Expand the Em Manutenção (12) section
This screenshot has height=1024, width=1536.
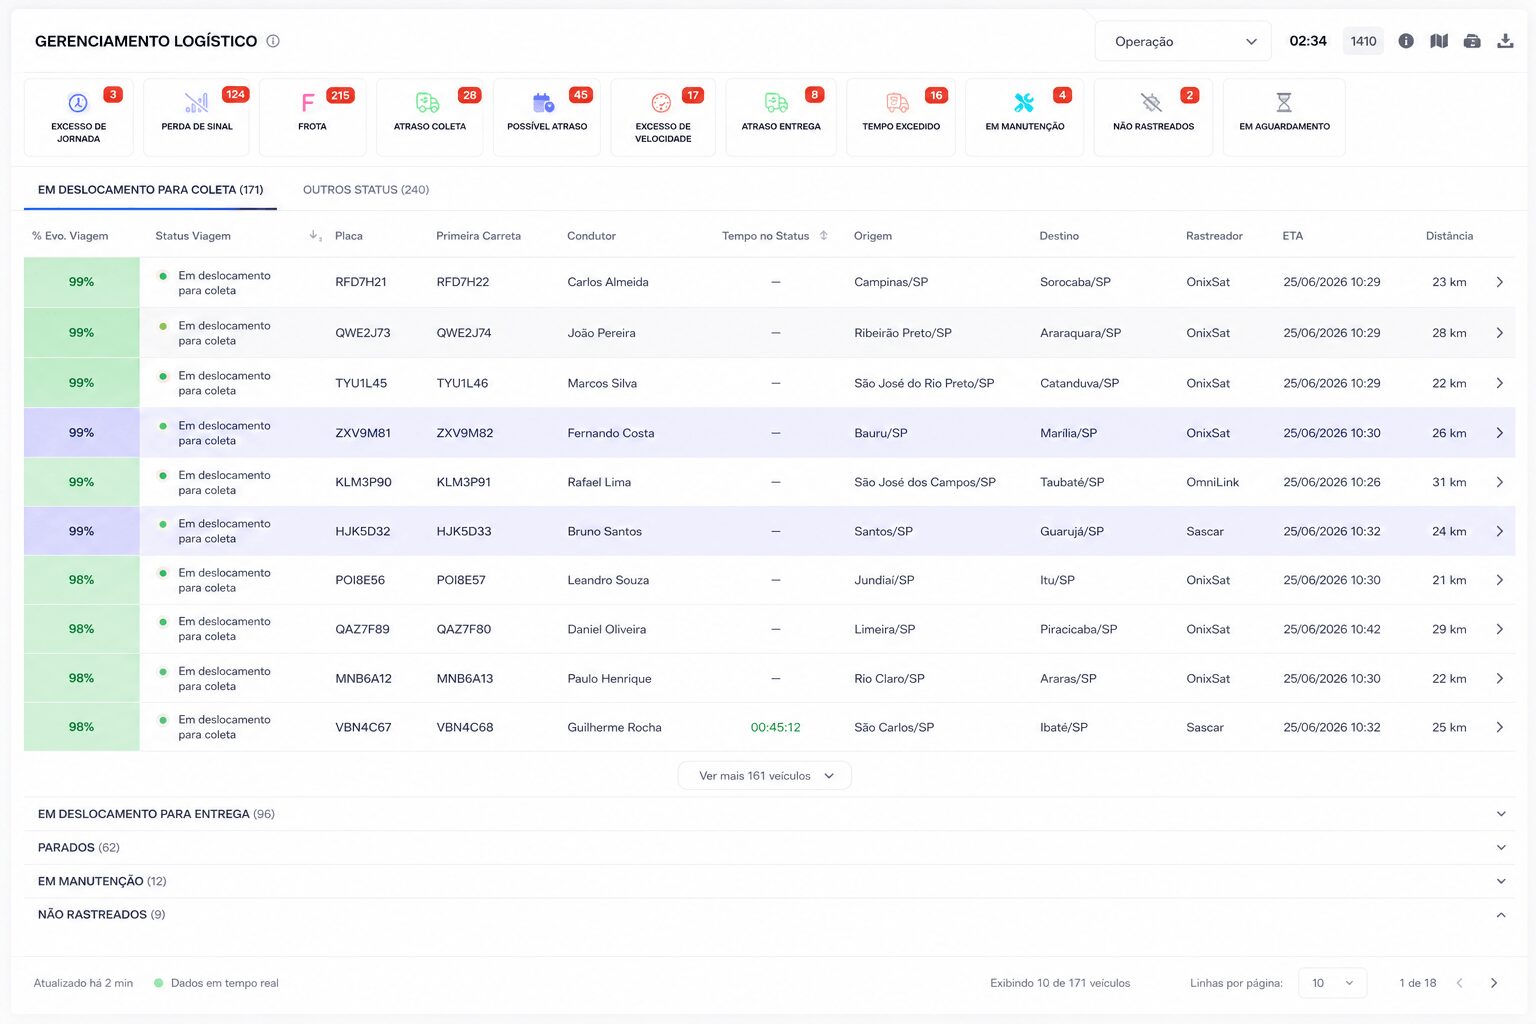769,881
